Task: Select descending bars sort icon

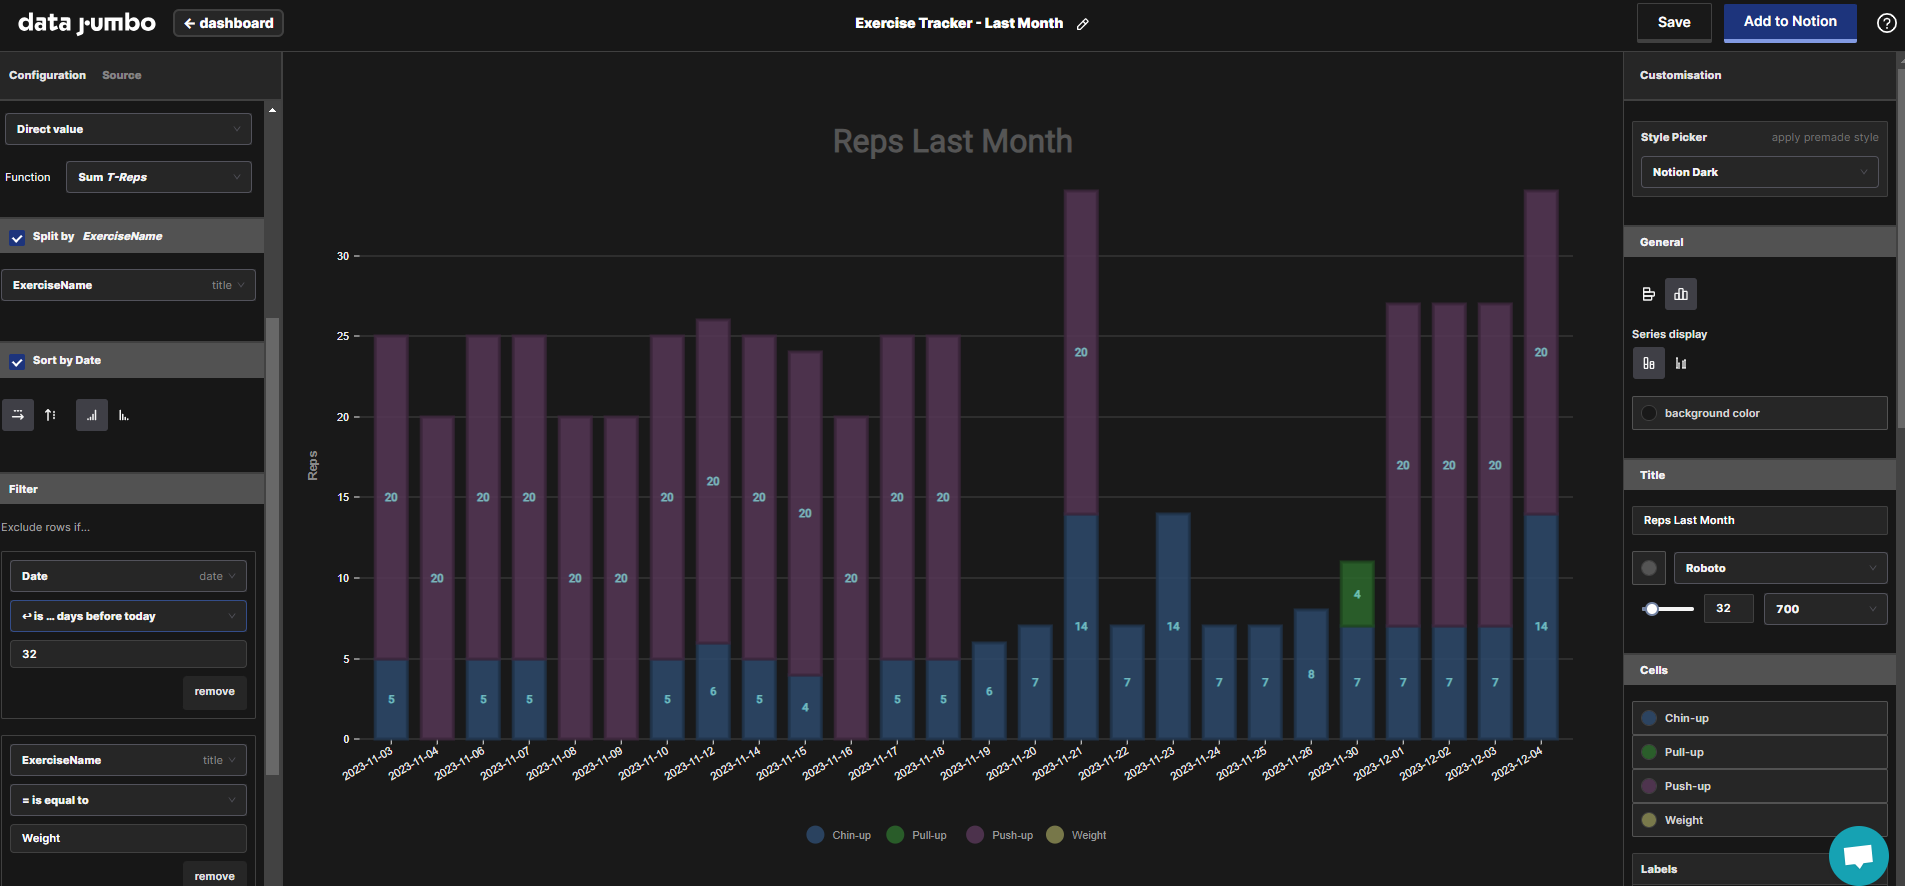Action: point(124,415)
